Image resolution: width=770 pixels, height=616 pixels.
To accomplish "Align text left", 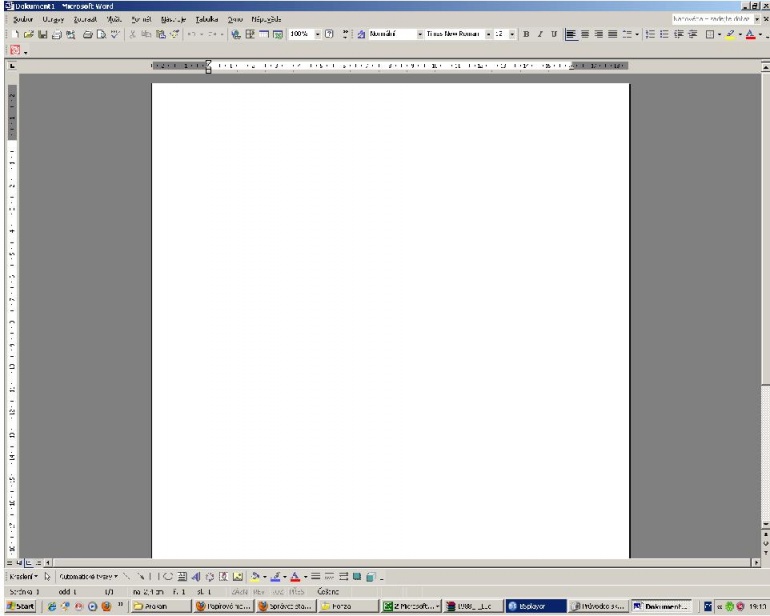I will click(x=571, y=34).
